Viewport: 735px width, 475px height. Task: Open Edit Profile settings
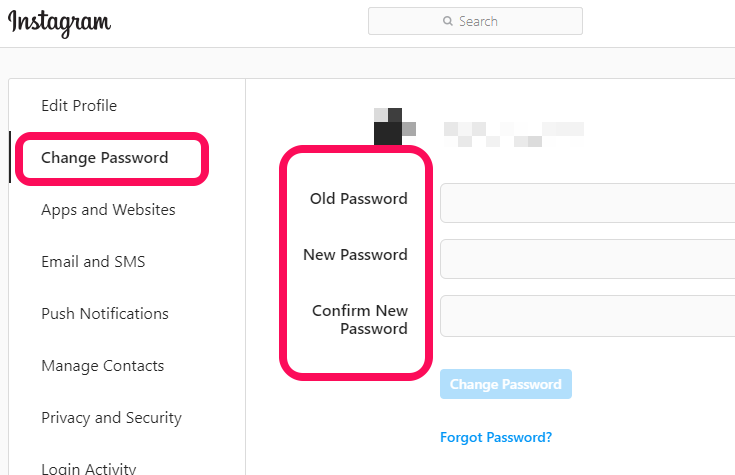(x=79, y=106)
